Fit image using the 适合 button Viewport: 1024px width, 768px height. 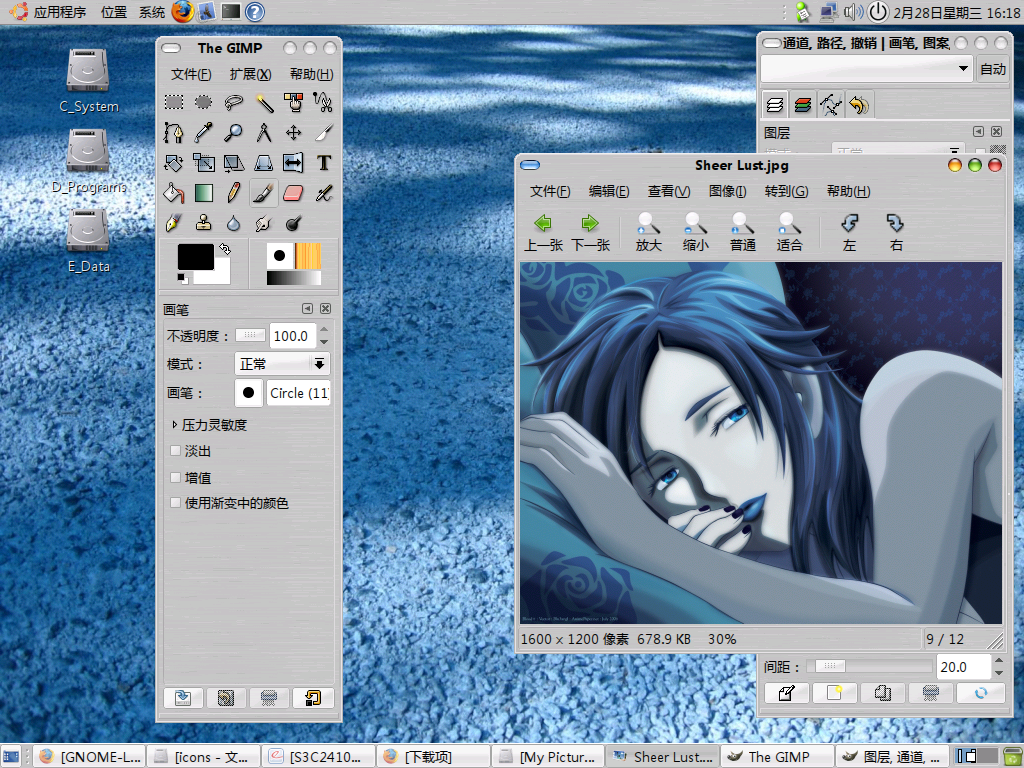click(790, 232)
